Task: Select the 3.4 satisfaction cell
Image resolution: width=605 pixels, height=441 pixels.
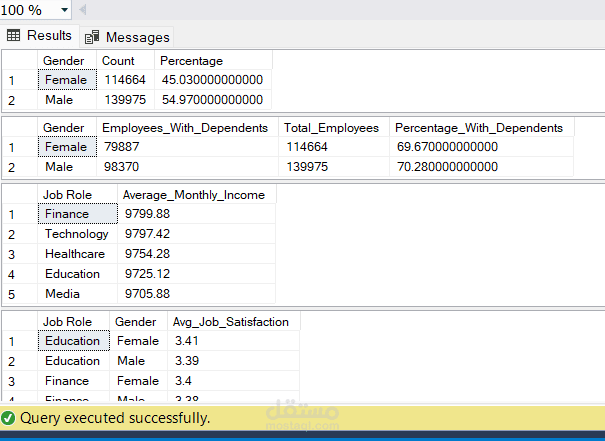Action: 234,381
